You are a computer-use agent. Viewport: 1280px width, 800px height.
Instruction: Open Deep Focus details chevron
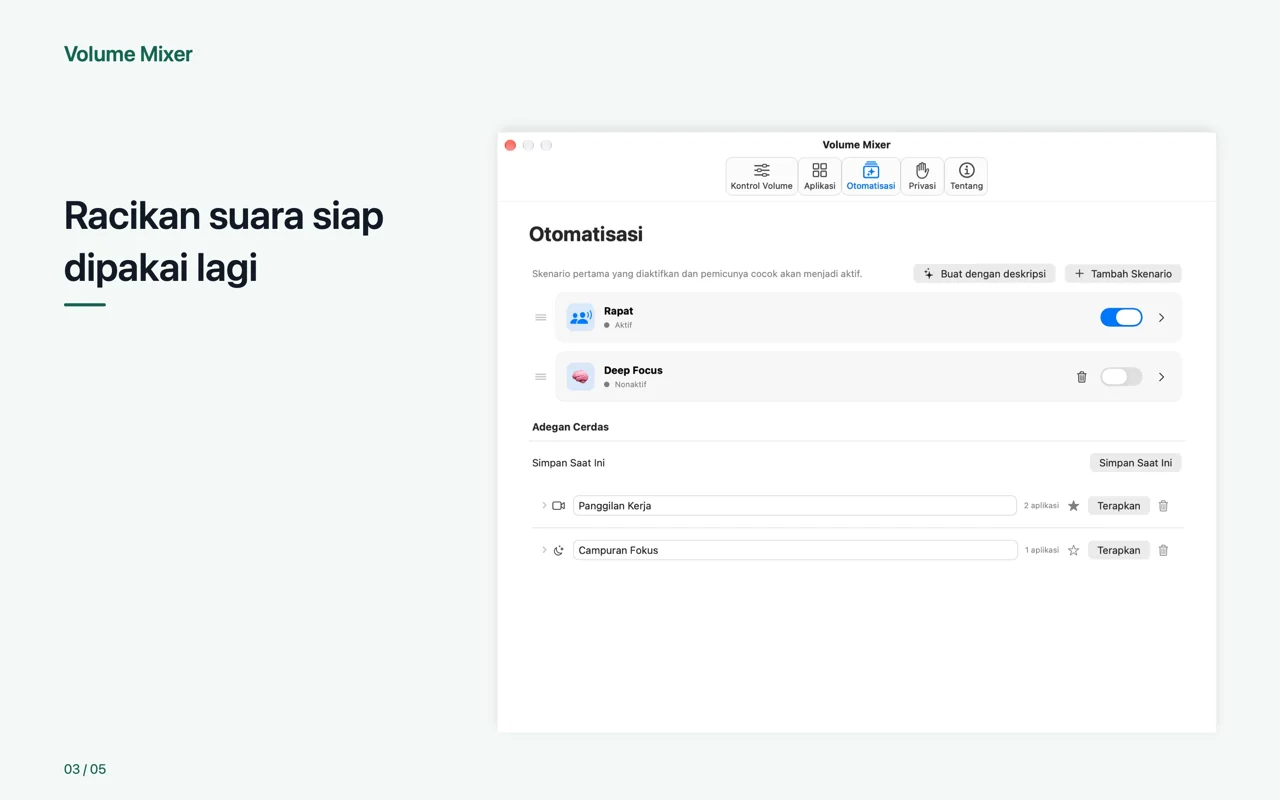pos(1161,377)
